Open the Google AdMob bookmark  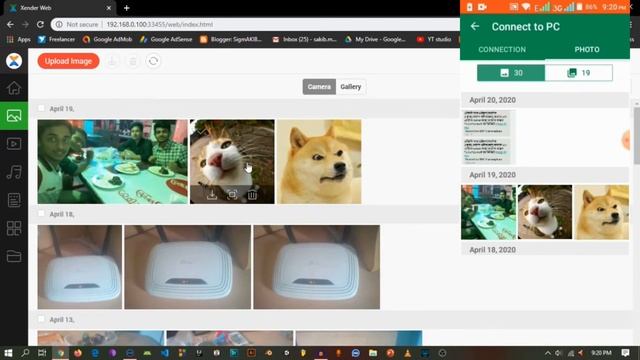107,39
